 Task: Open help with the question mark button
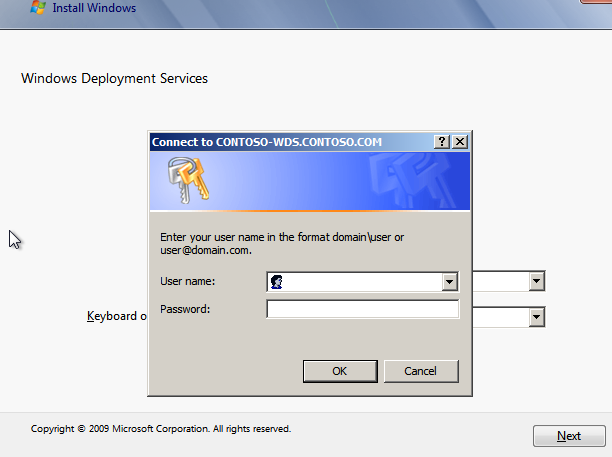click(x=443, y=143)
